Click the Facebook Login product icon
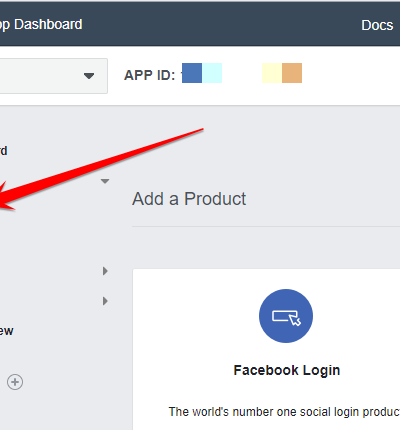 [x=286, y=316]
